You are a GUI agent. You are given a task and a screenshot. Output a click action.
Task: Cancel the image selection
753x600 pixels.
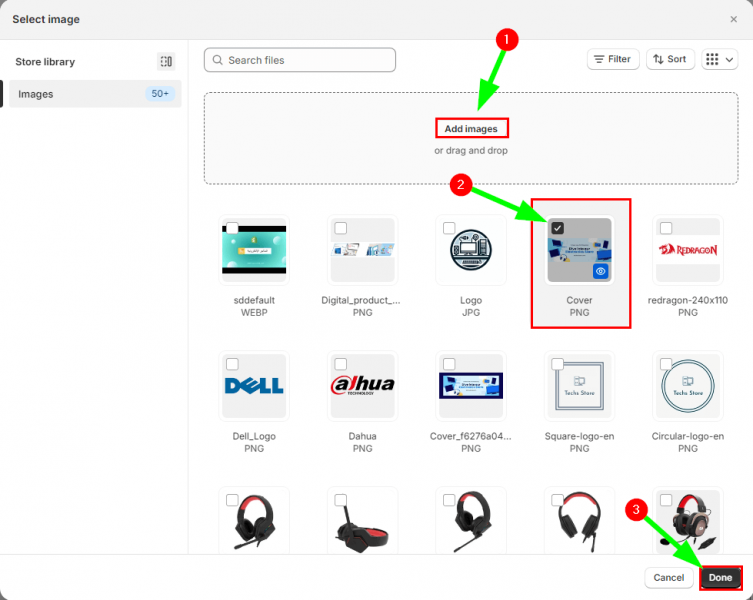point(668,577)
